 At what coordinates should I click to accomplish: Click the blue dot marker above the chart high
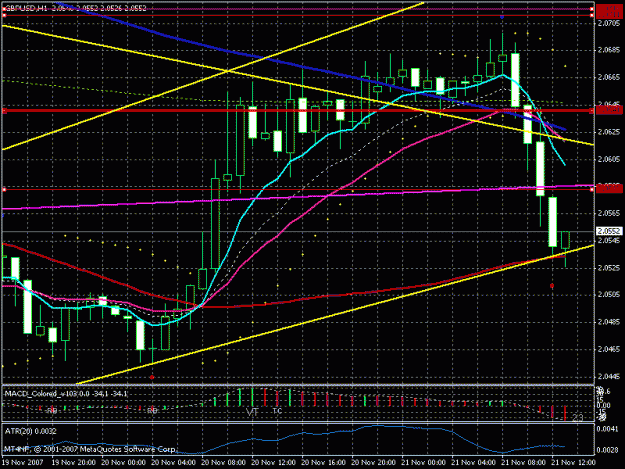click(x=502, y=17)
